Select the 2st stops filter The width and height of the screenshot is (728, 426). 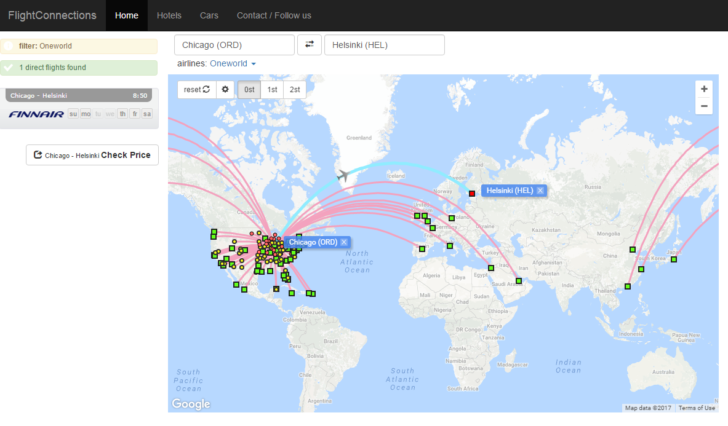(295, 90)
